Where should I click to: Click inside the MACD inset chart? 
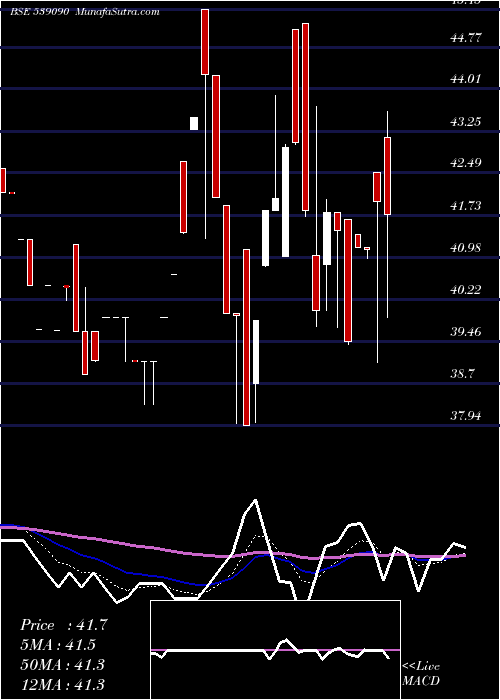(x=275, y=650)
